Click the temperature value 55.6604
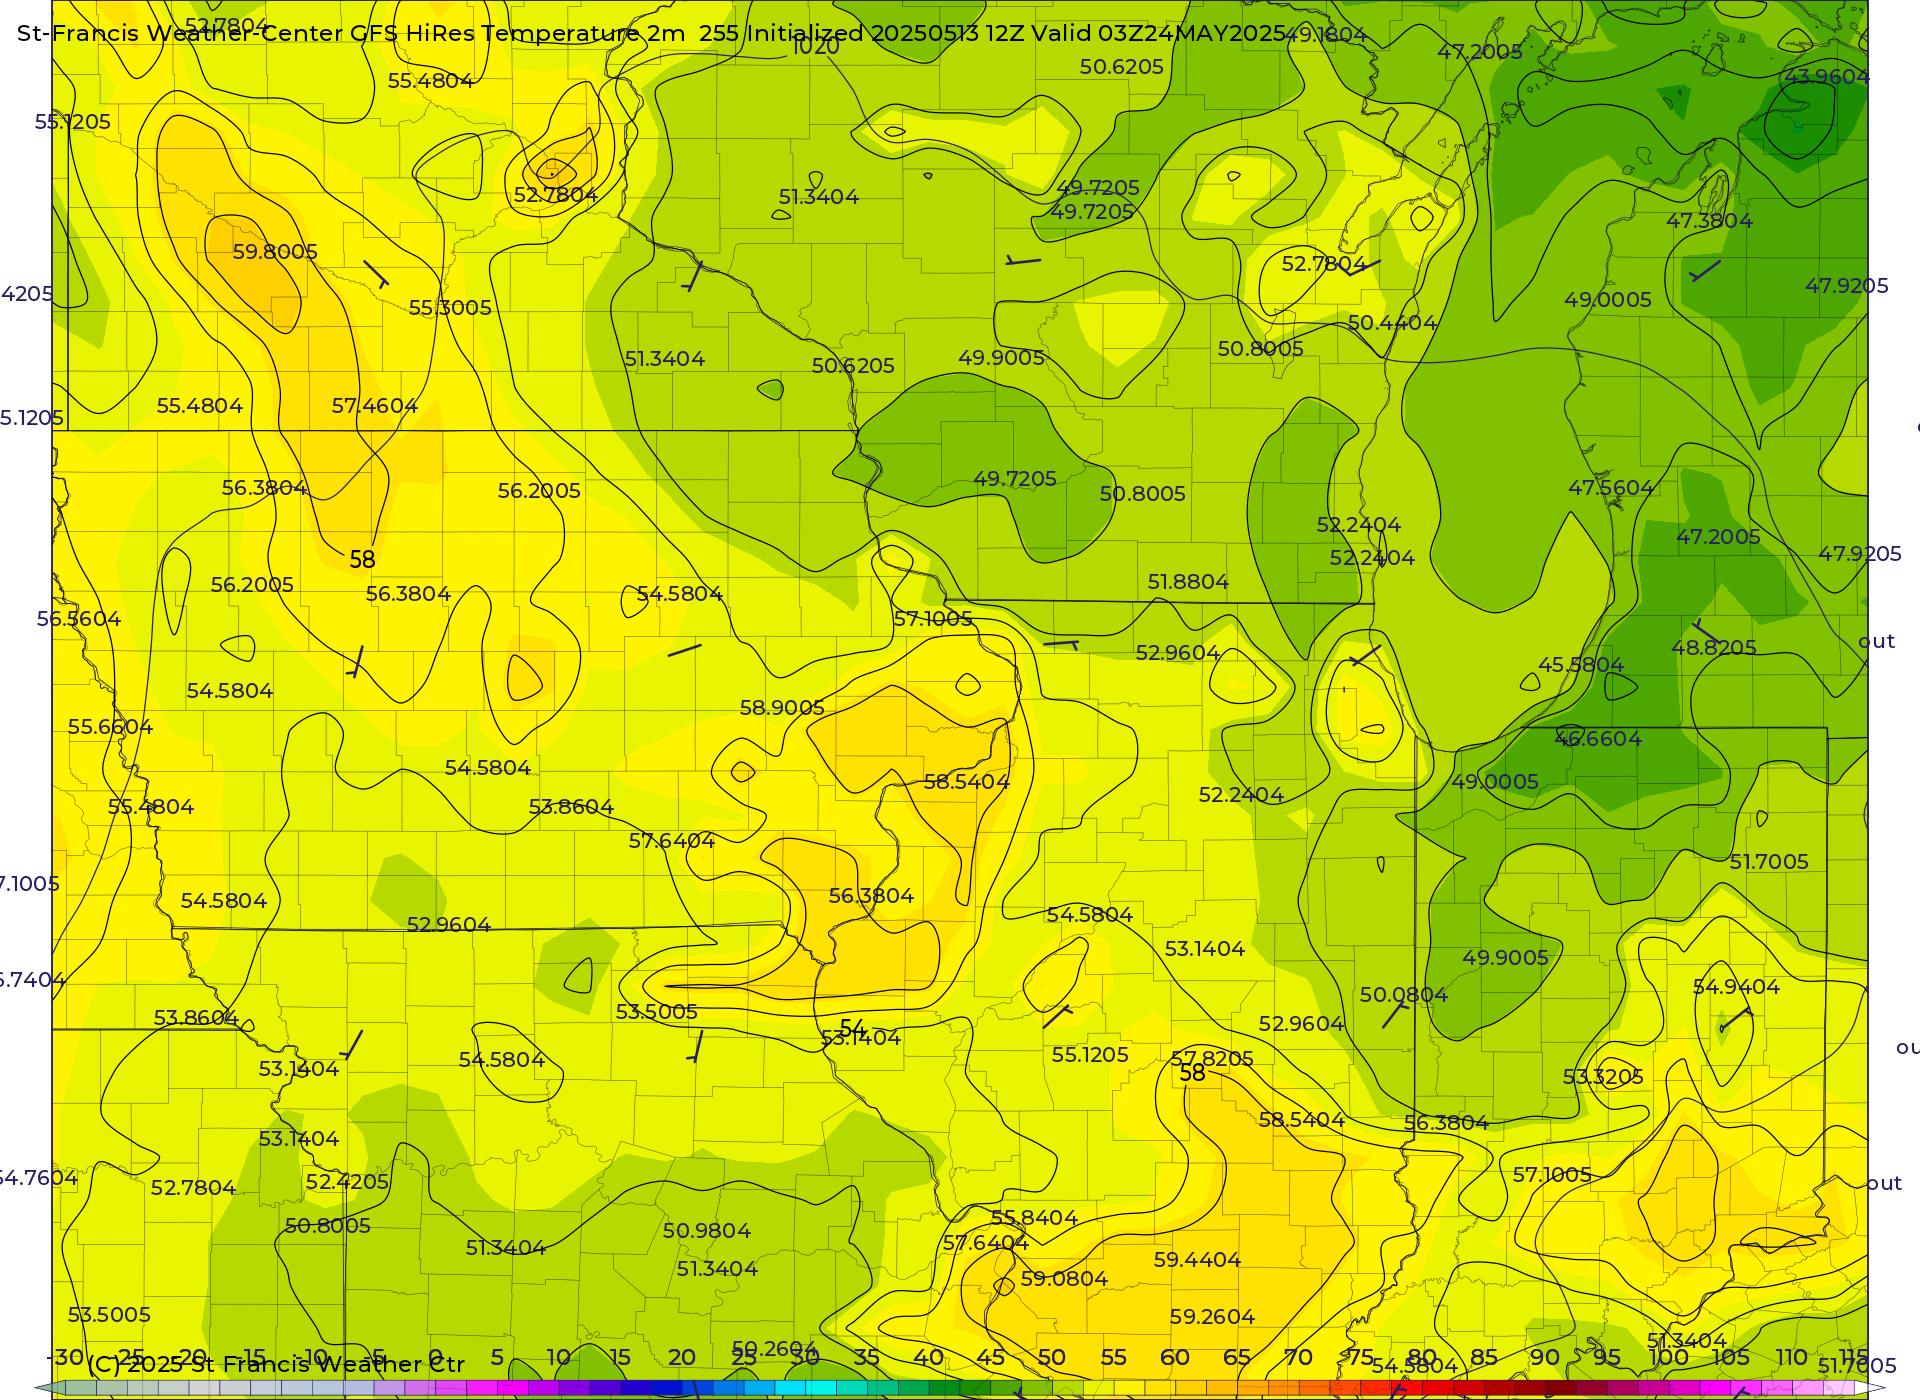 [x=110, y=727]
